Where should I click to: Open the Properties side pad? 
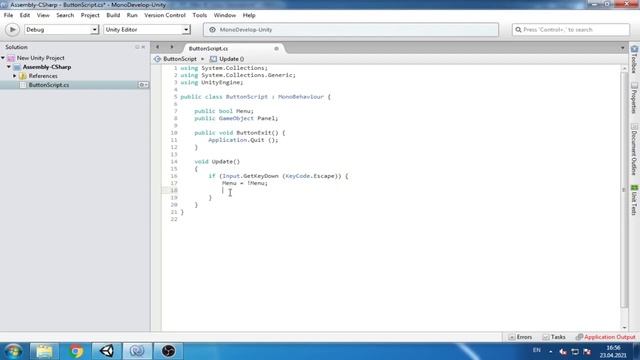tap(634, 98)
